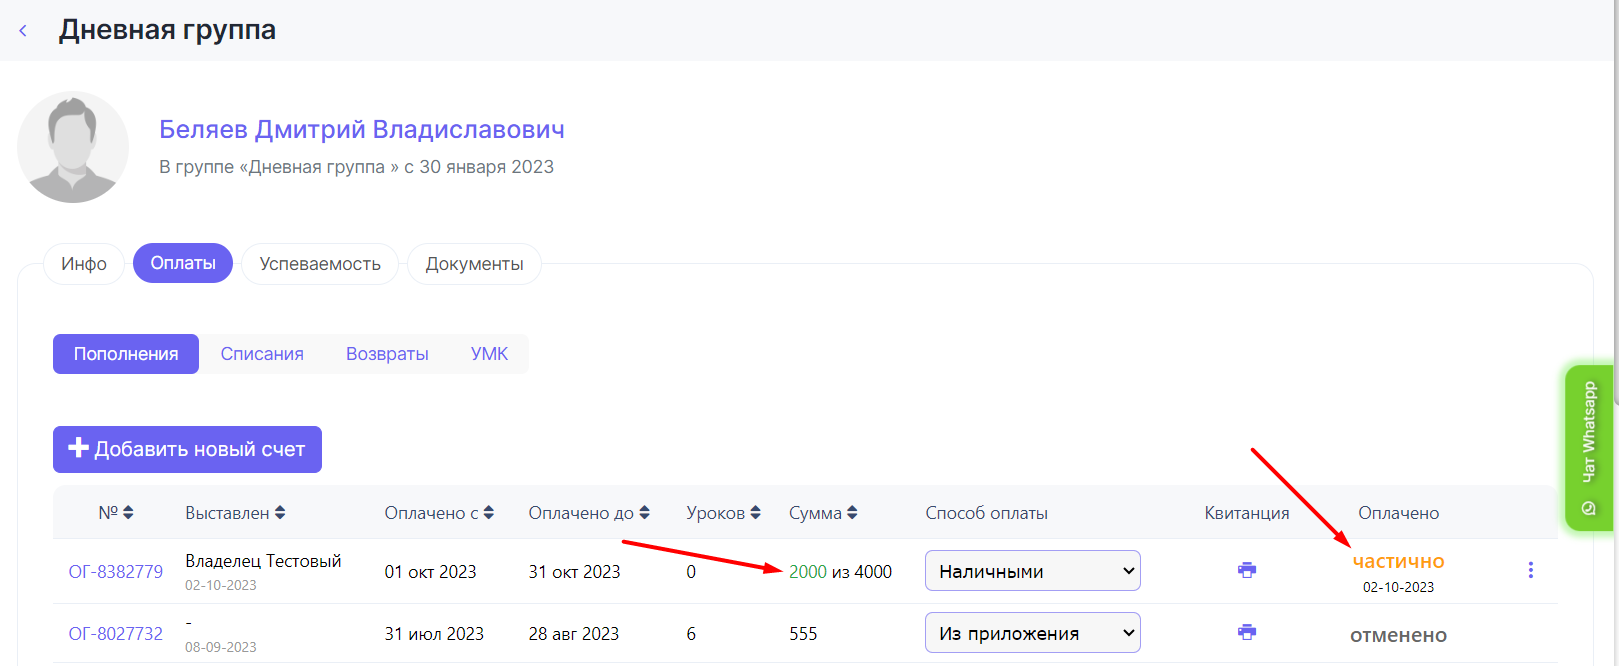Select the Оплаты tab

[183, 263]
